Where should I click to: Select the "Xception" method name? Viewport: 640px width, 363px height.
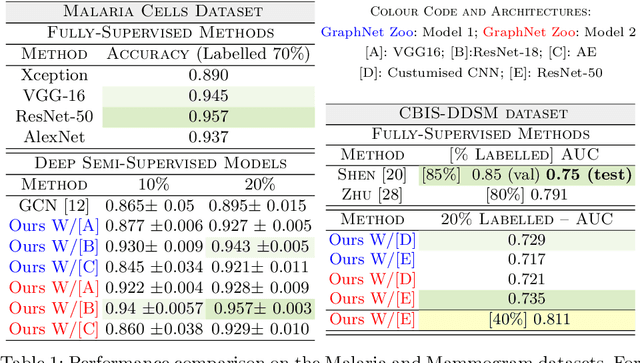[x=54, y=75]
